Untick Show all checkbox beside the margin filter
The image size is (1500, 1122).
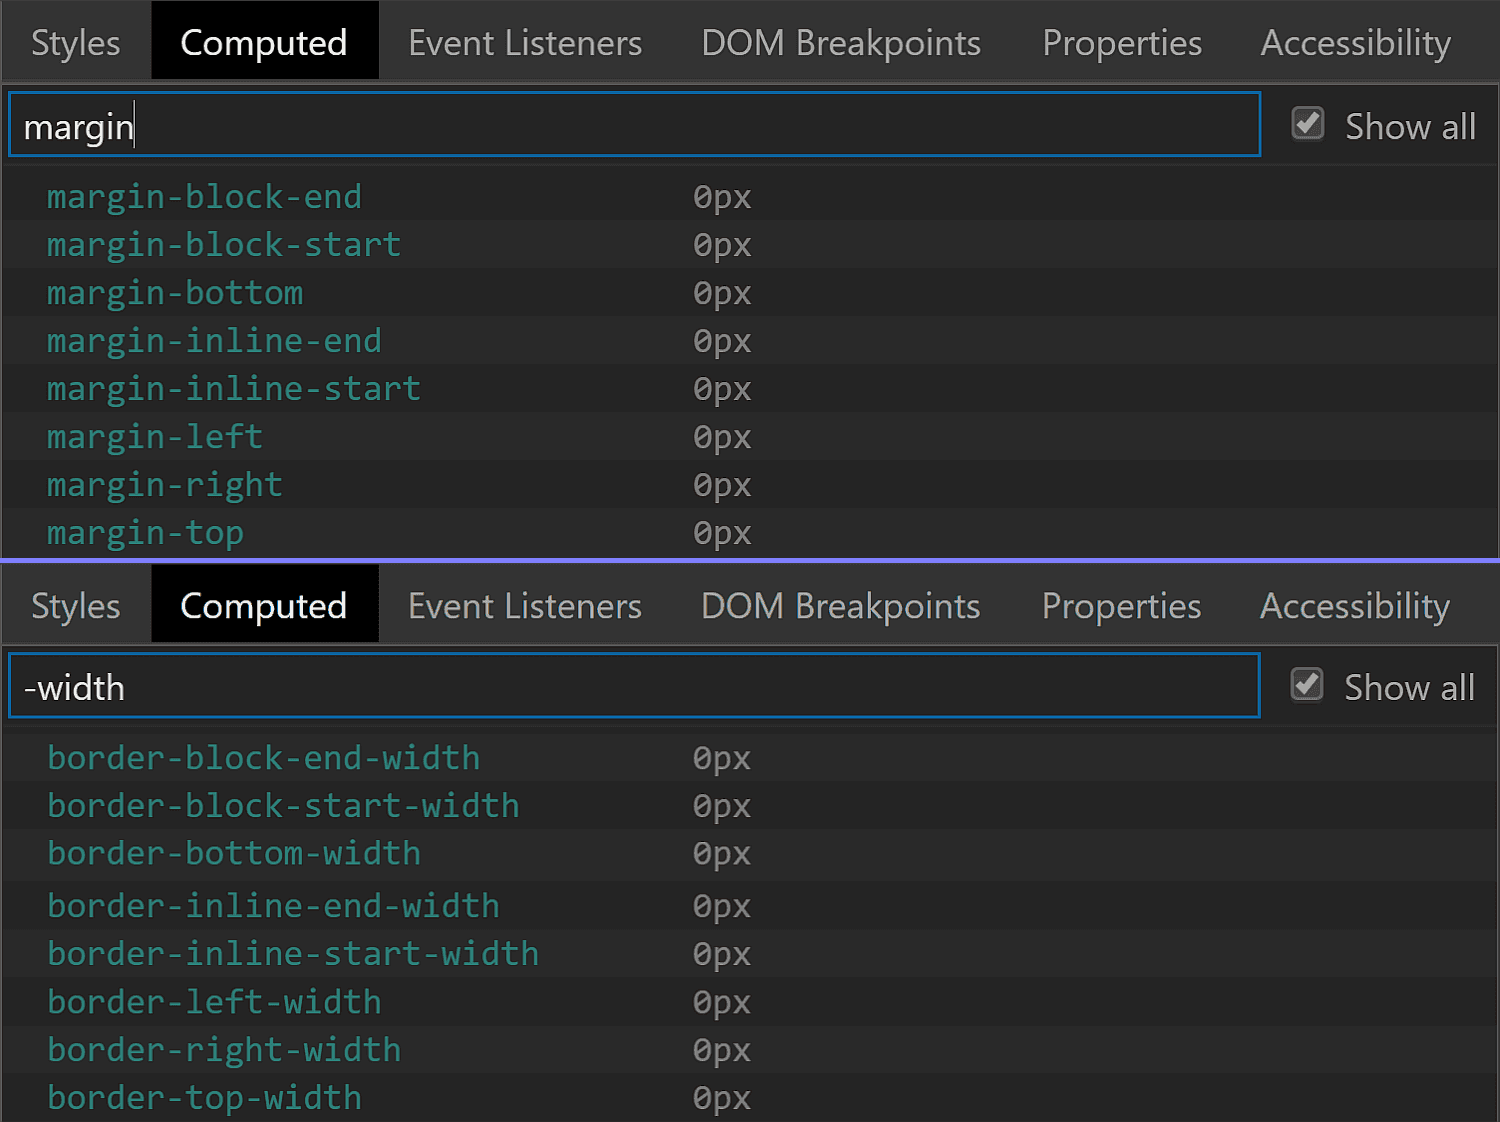(x=1308, y=124)
